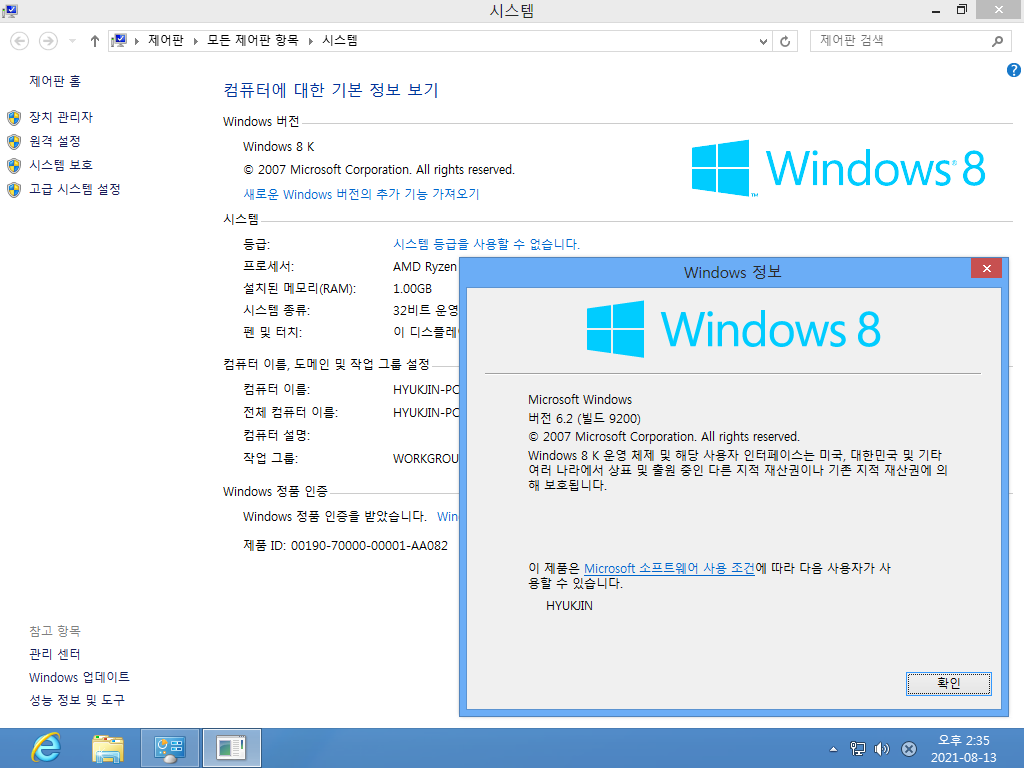The width and height of the screenshot is (1024, 768).
Task: Switch to Control Panel taskbar button
Action: click(x=170, y=748)
